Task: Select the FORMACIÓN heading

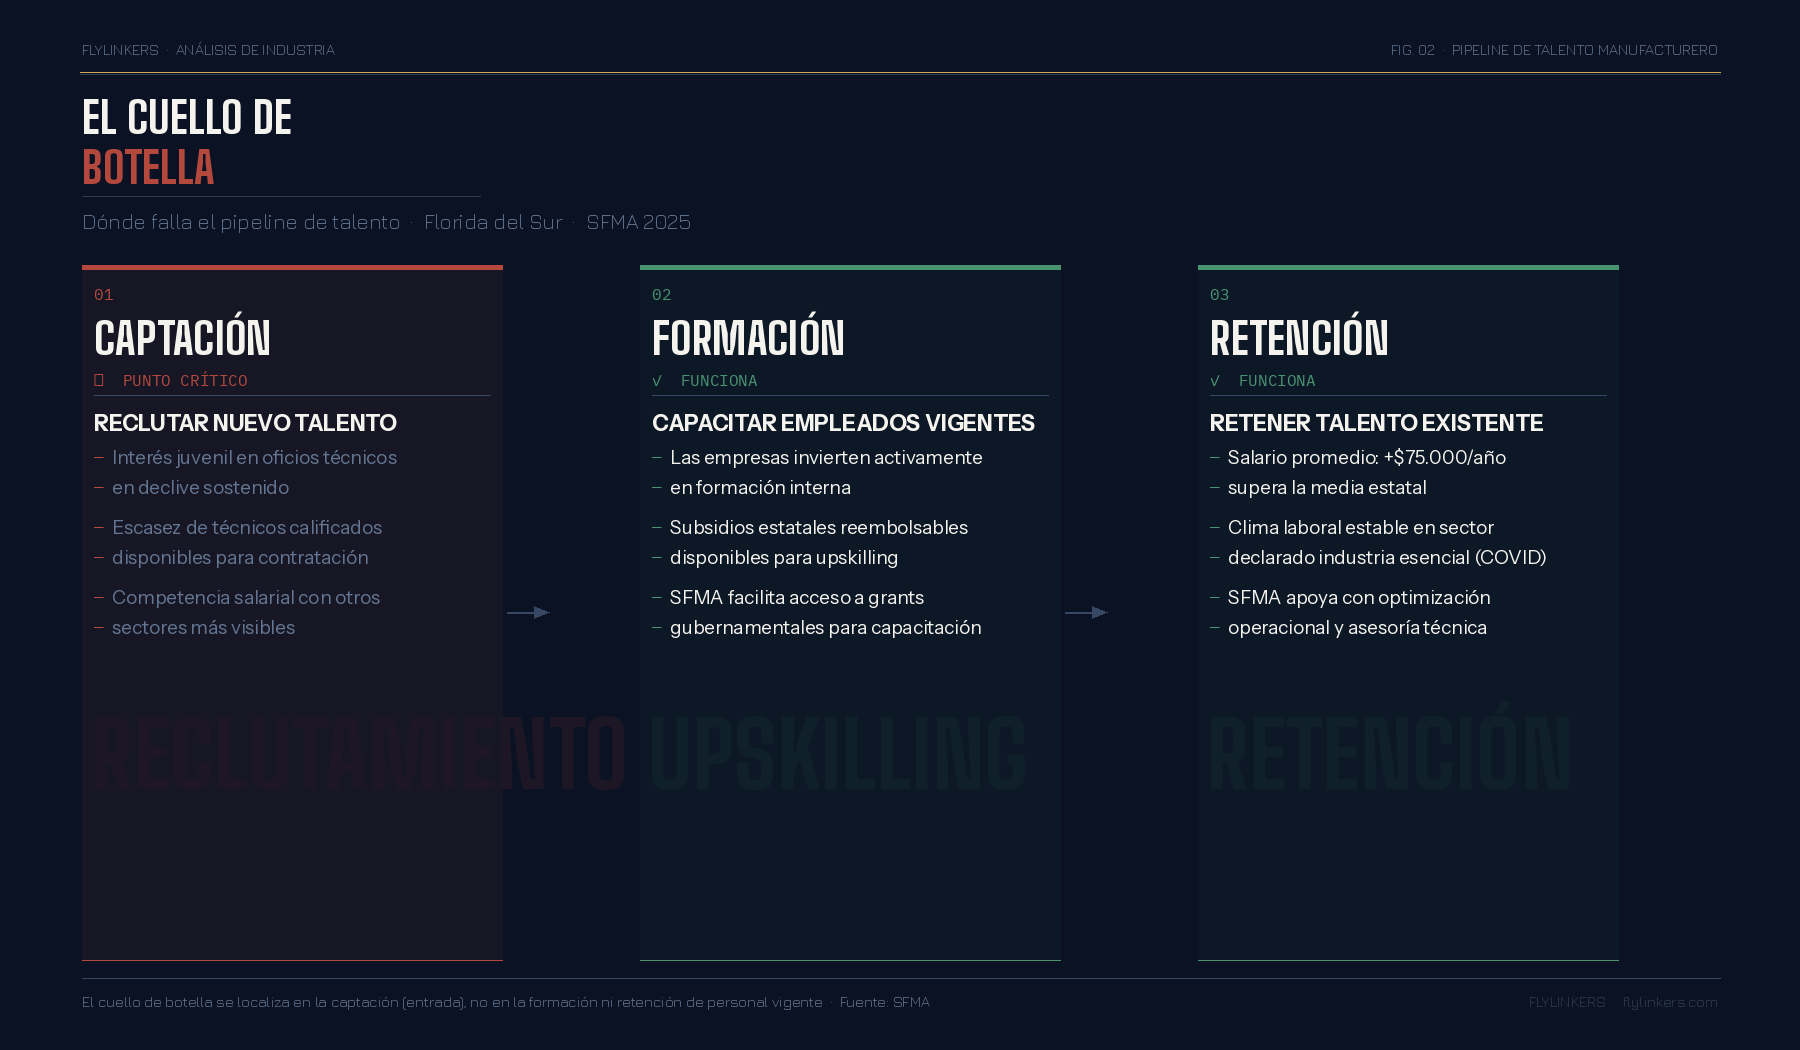Action: 748,338
